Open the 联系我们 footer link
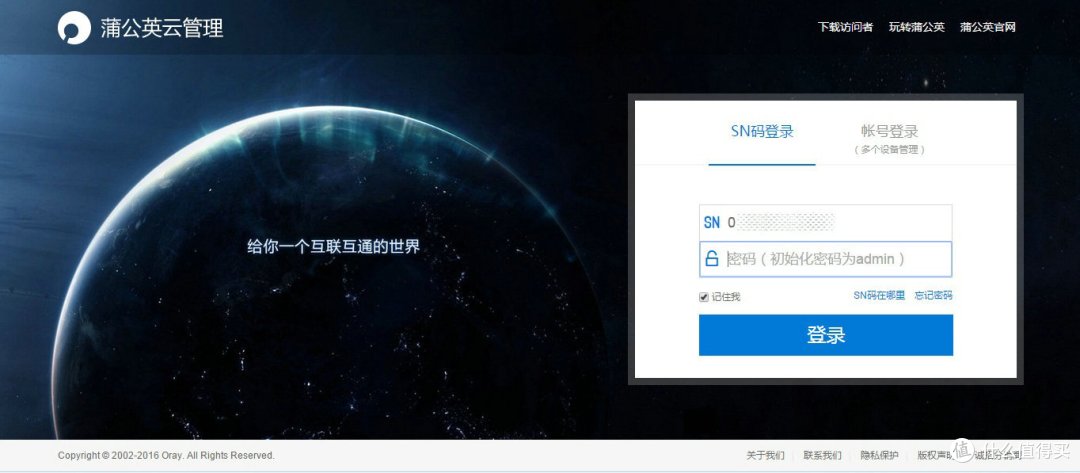This screenshot has width=1080, height=473. (x=822, y=456)
